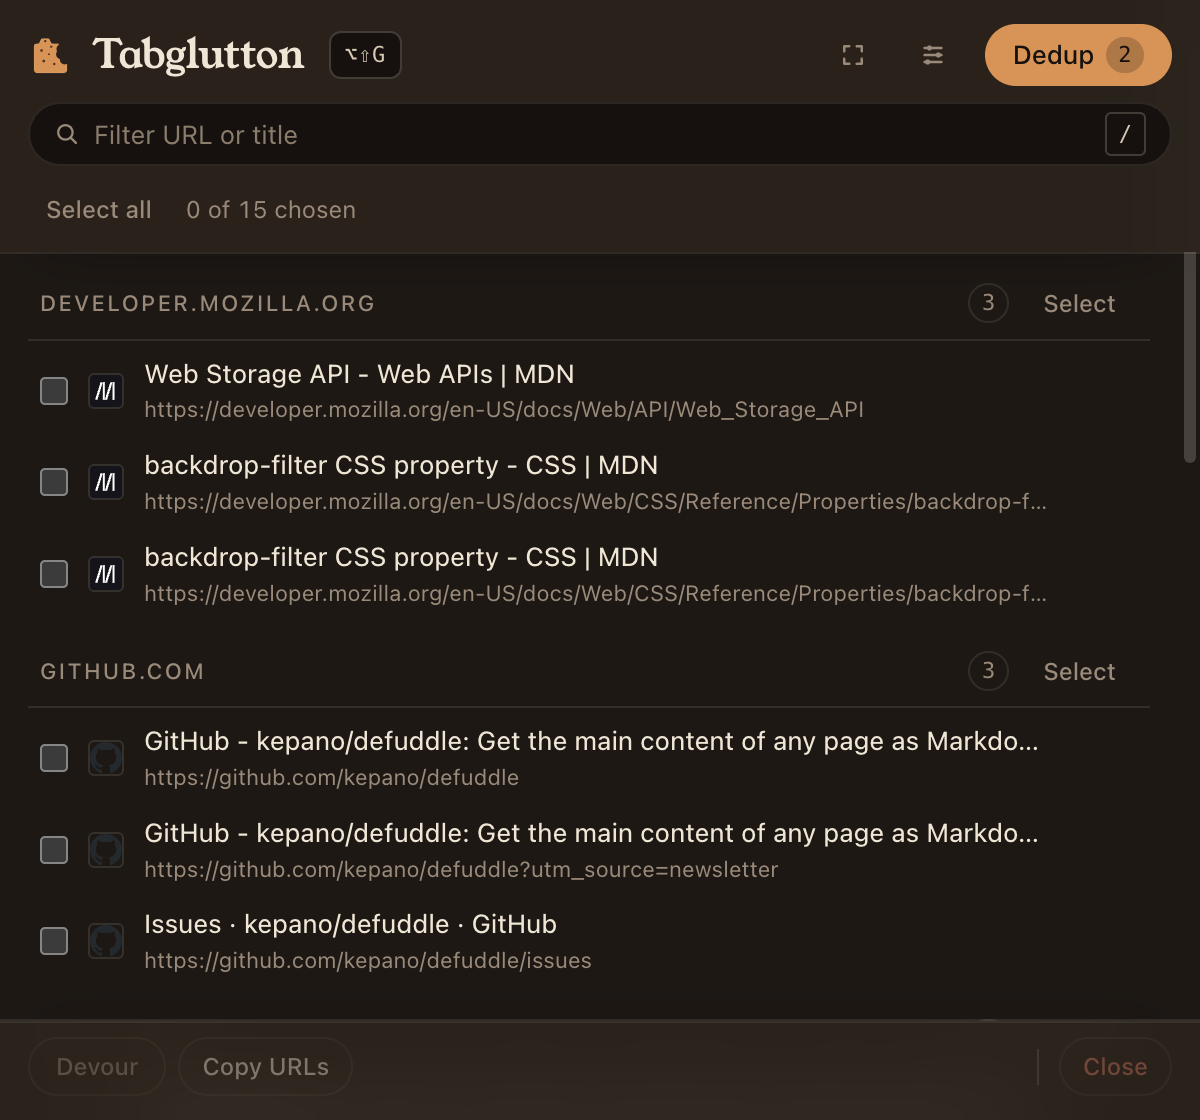This screenshot has height=1120, width=1200.
Task: Click the keyboard shortcut badge ⌥⇧G
Action: click(365, 55)
